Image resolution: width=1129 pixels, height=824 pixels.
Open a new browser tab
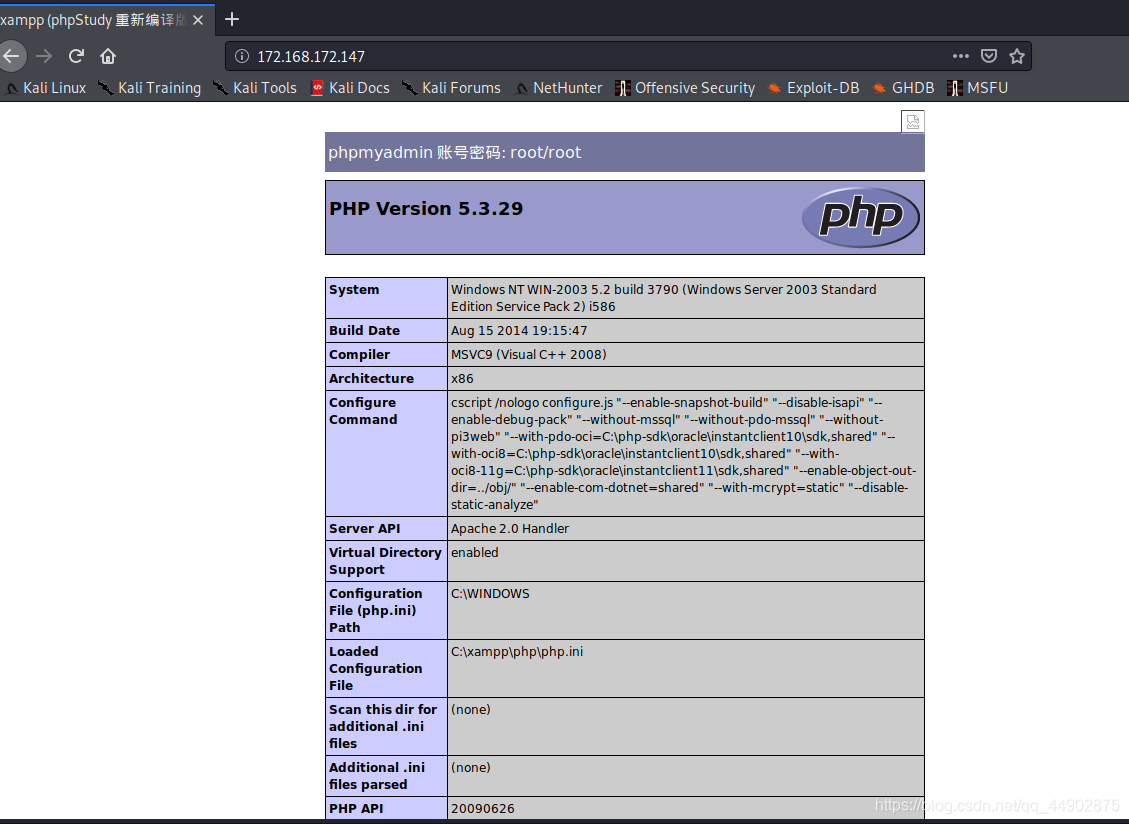(x=232, y=19)
